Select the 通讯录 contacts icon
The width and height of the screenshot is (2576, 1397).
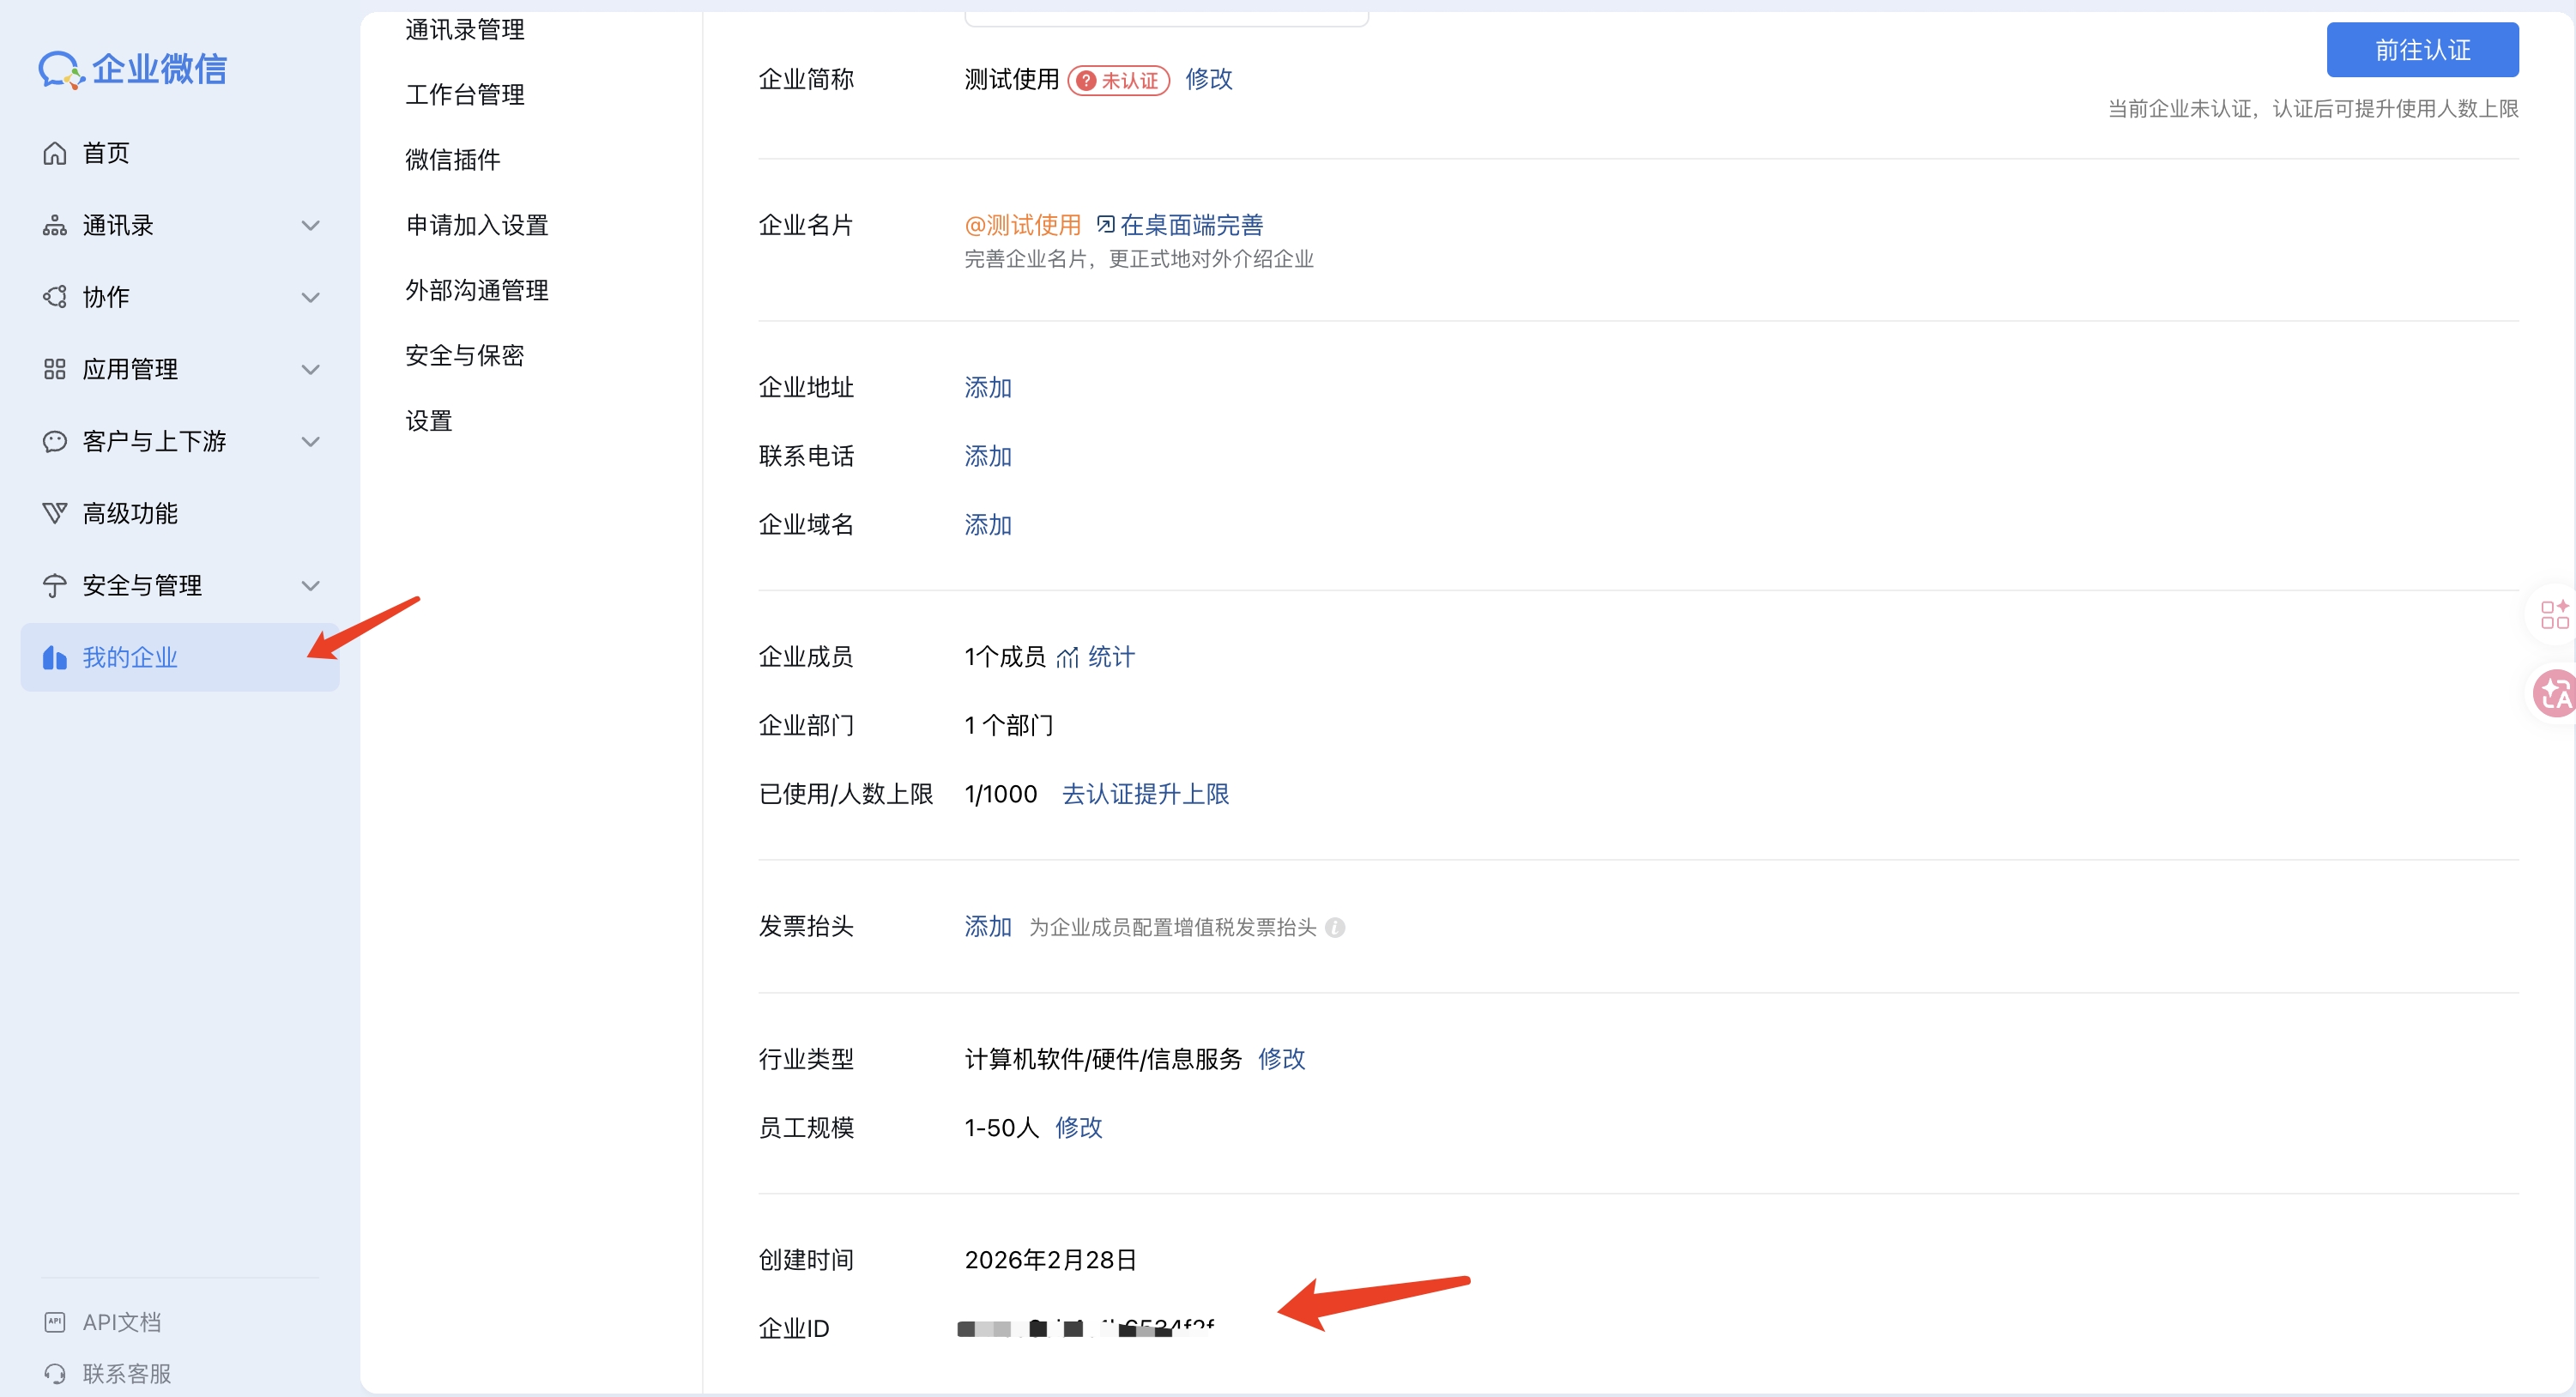click(55, 224)
